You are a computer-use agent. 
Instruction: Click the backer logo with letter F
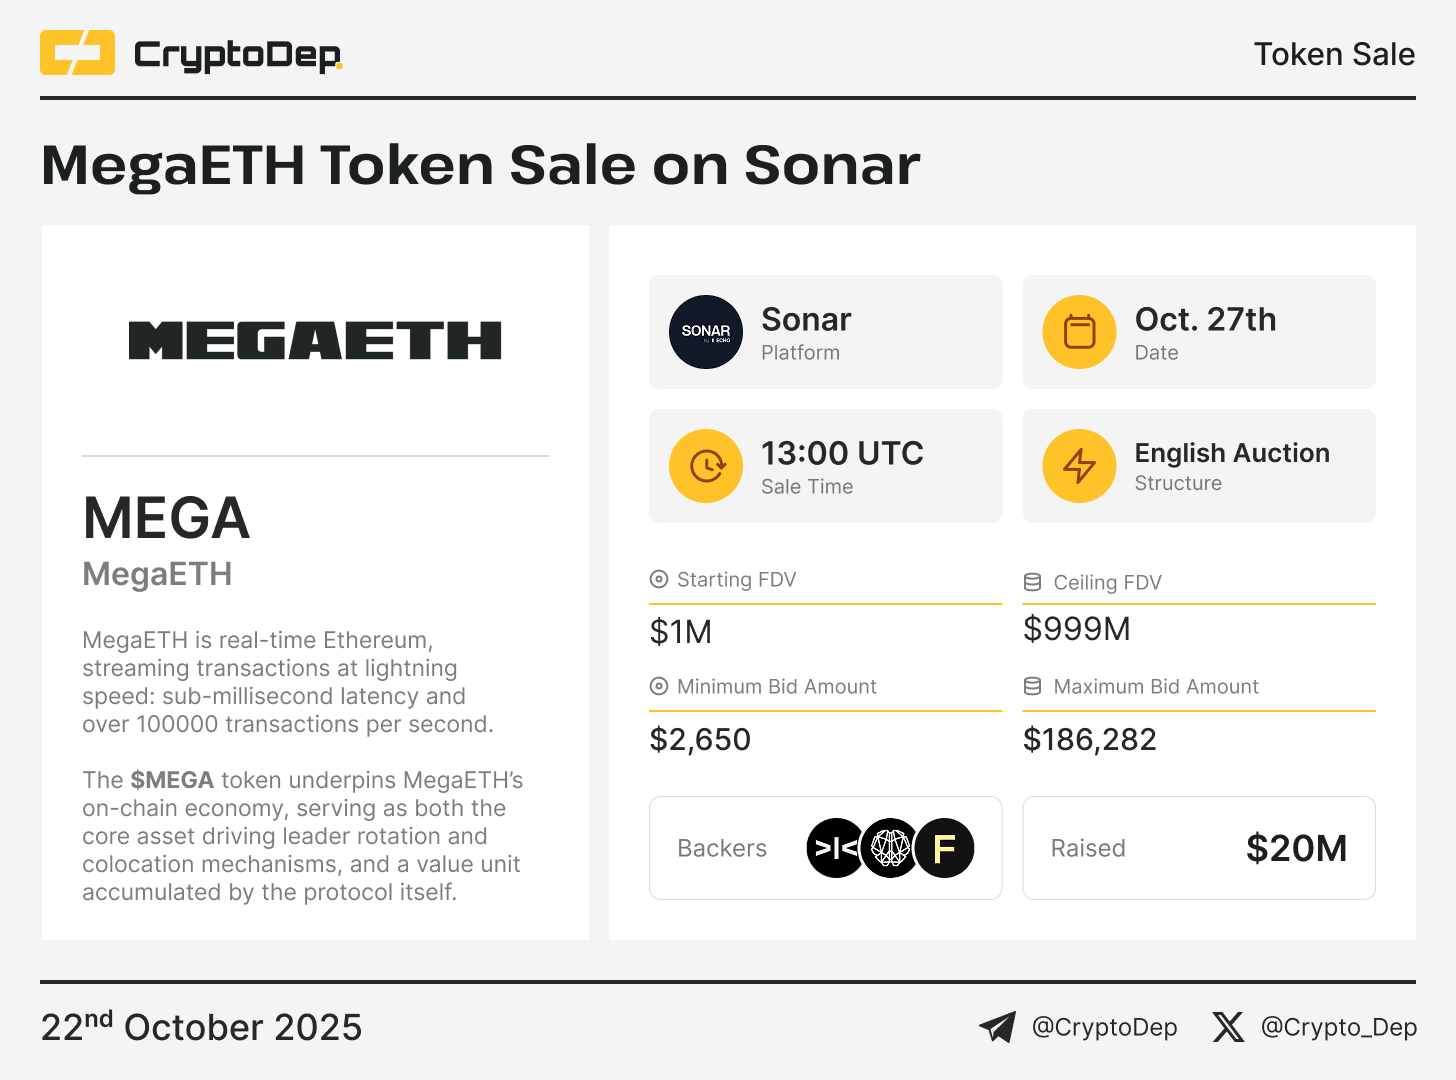tap(944, 848)
